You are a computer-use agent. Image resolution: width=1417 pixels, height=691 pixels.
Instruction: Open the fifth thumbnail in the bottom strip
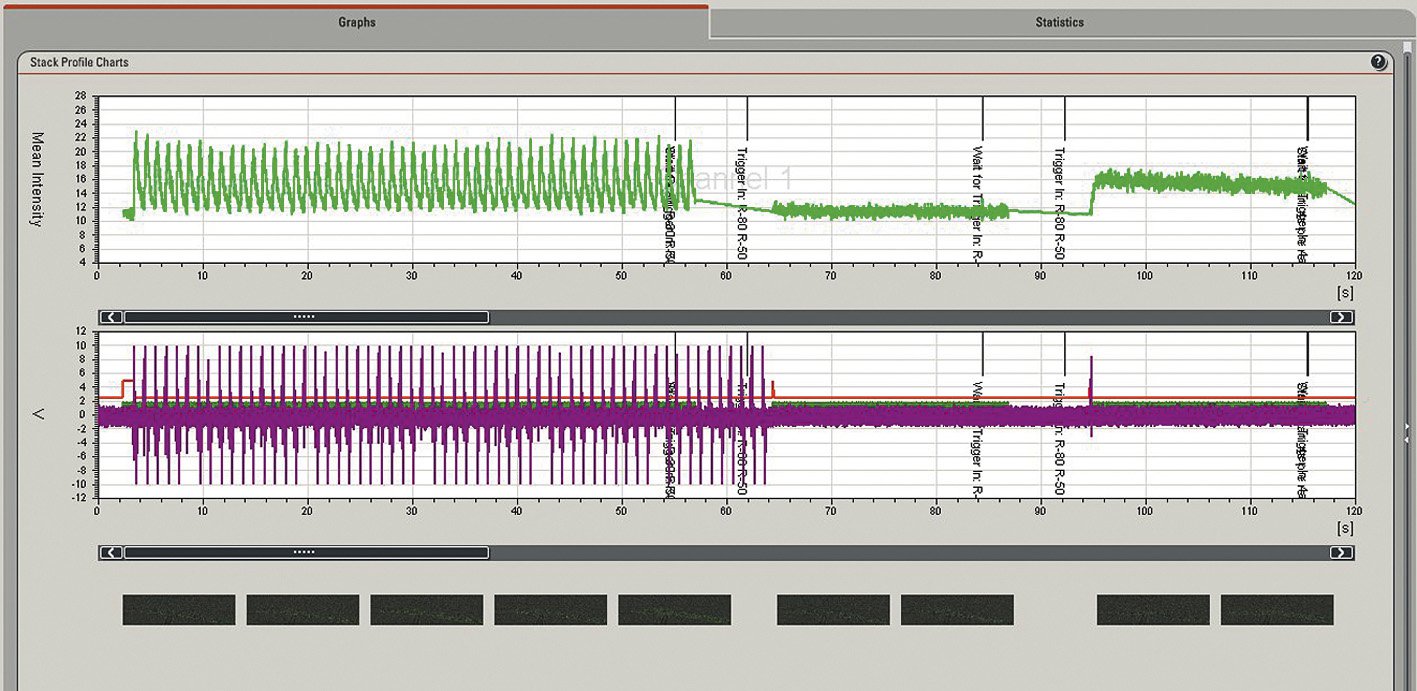pyautogui.click(x=674, y=610)
